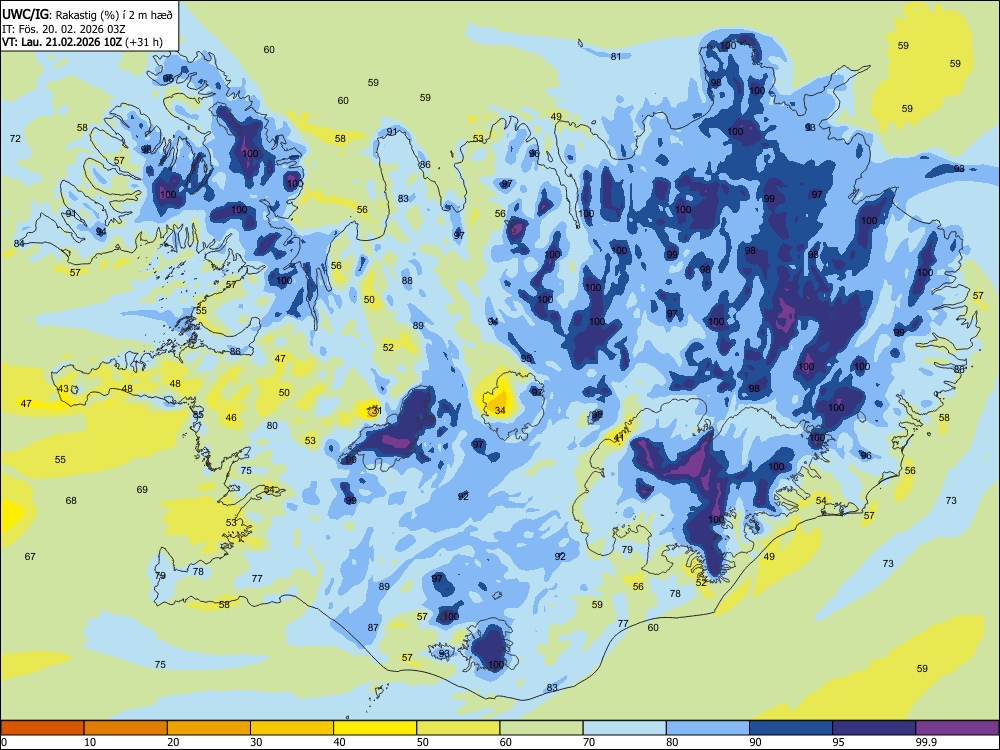
Task: Click the '34' humidity value on the map
Action: 500,410
